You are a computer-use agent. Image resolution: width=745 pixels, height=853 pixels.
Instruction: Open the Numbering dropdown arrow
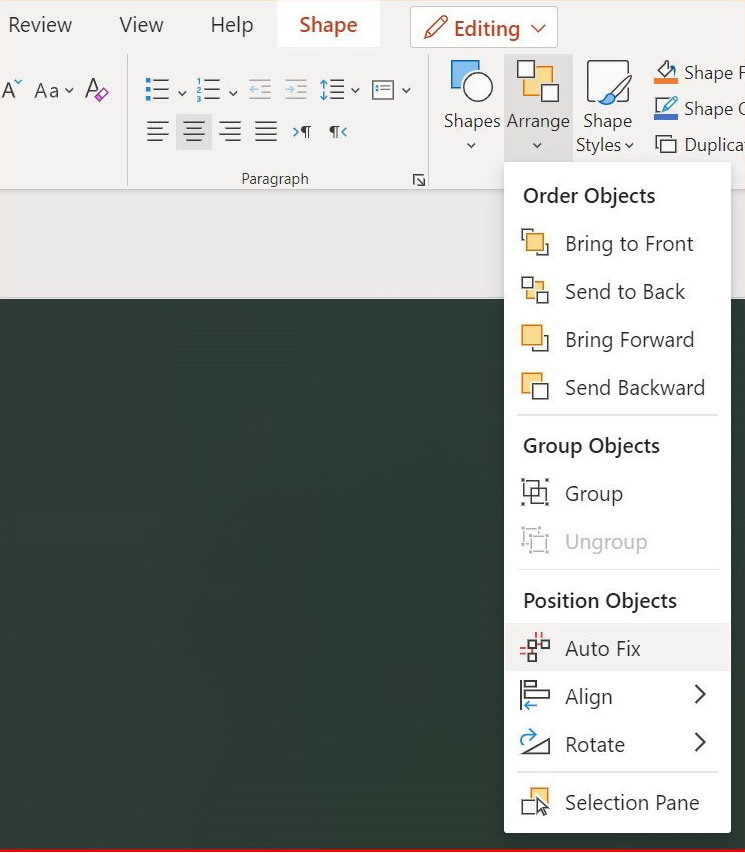click(233, 92)
